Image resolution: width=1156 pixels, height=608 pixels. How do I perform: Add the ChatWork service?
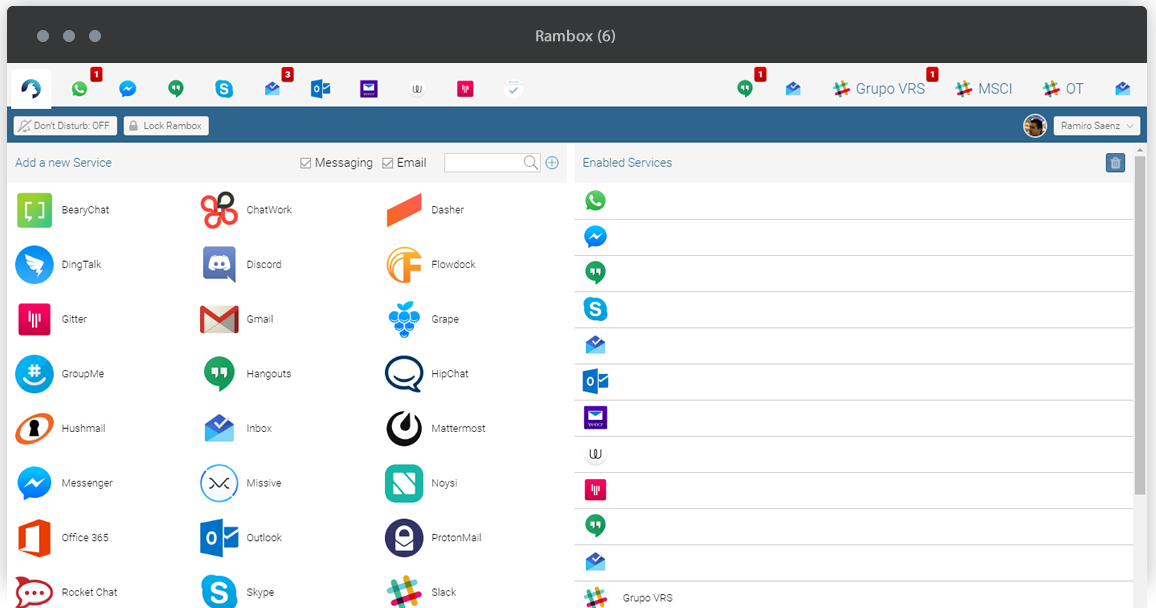(x=219, y=211)
